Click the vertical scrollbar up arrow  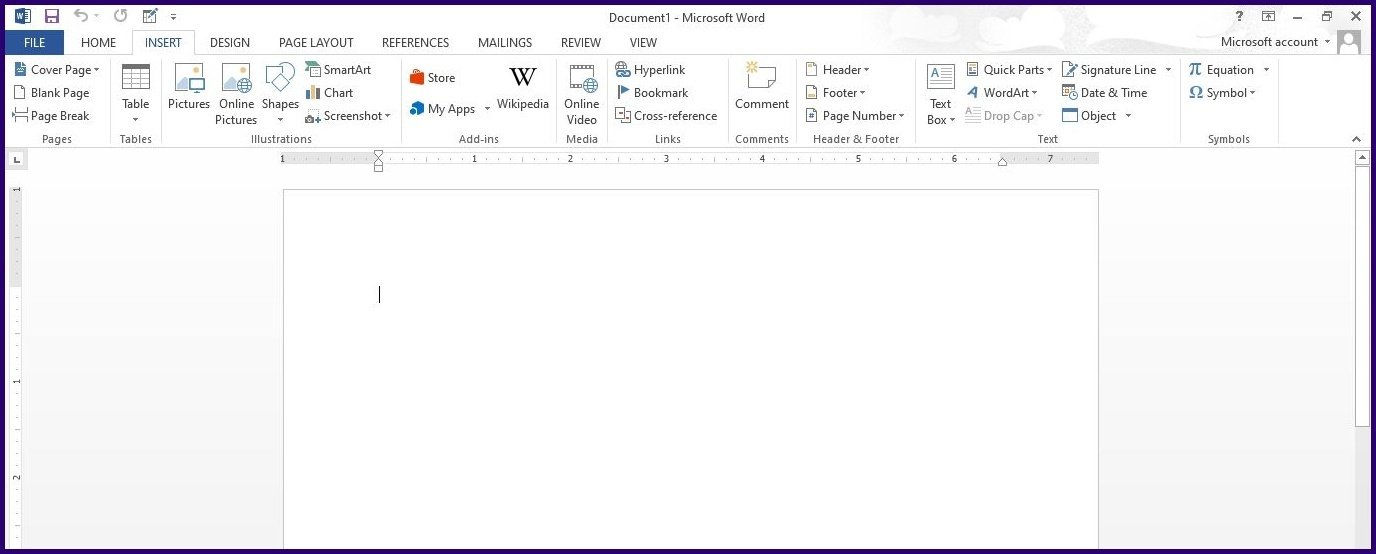(x=1362, y=159)
